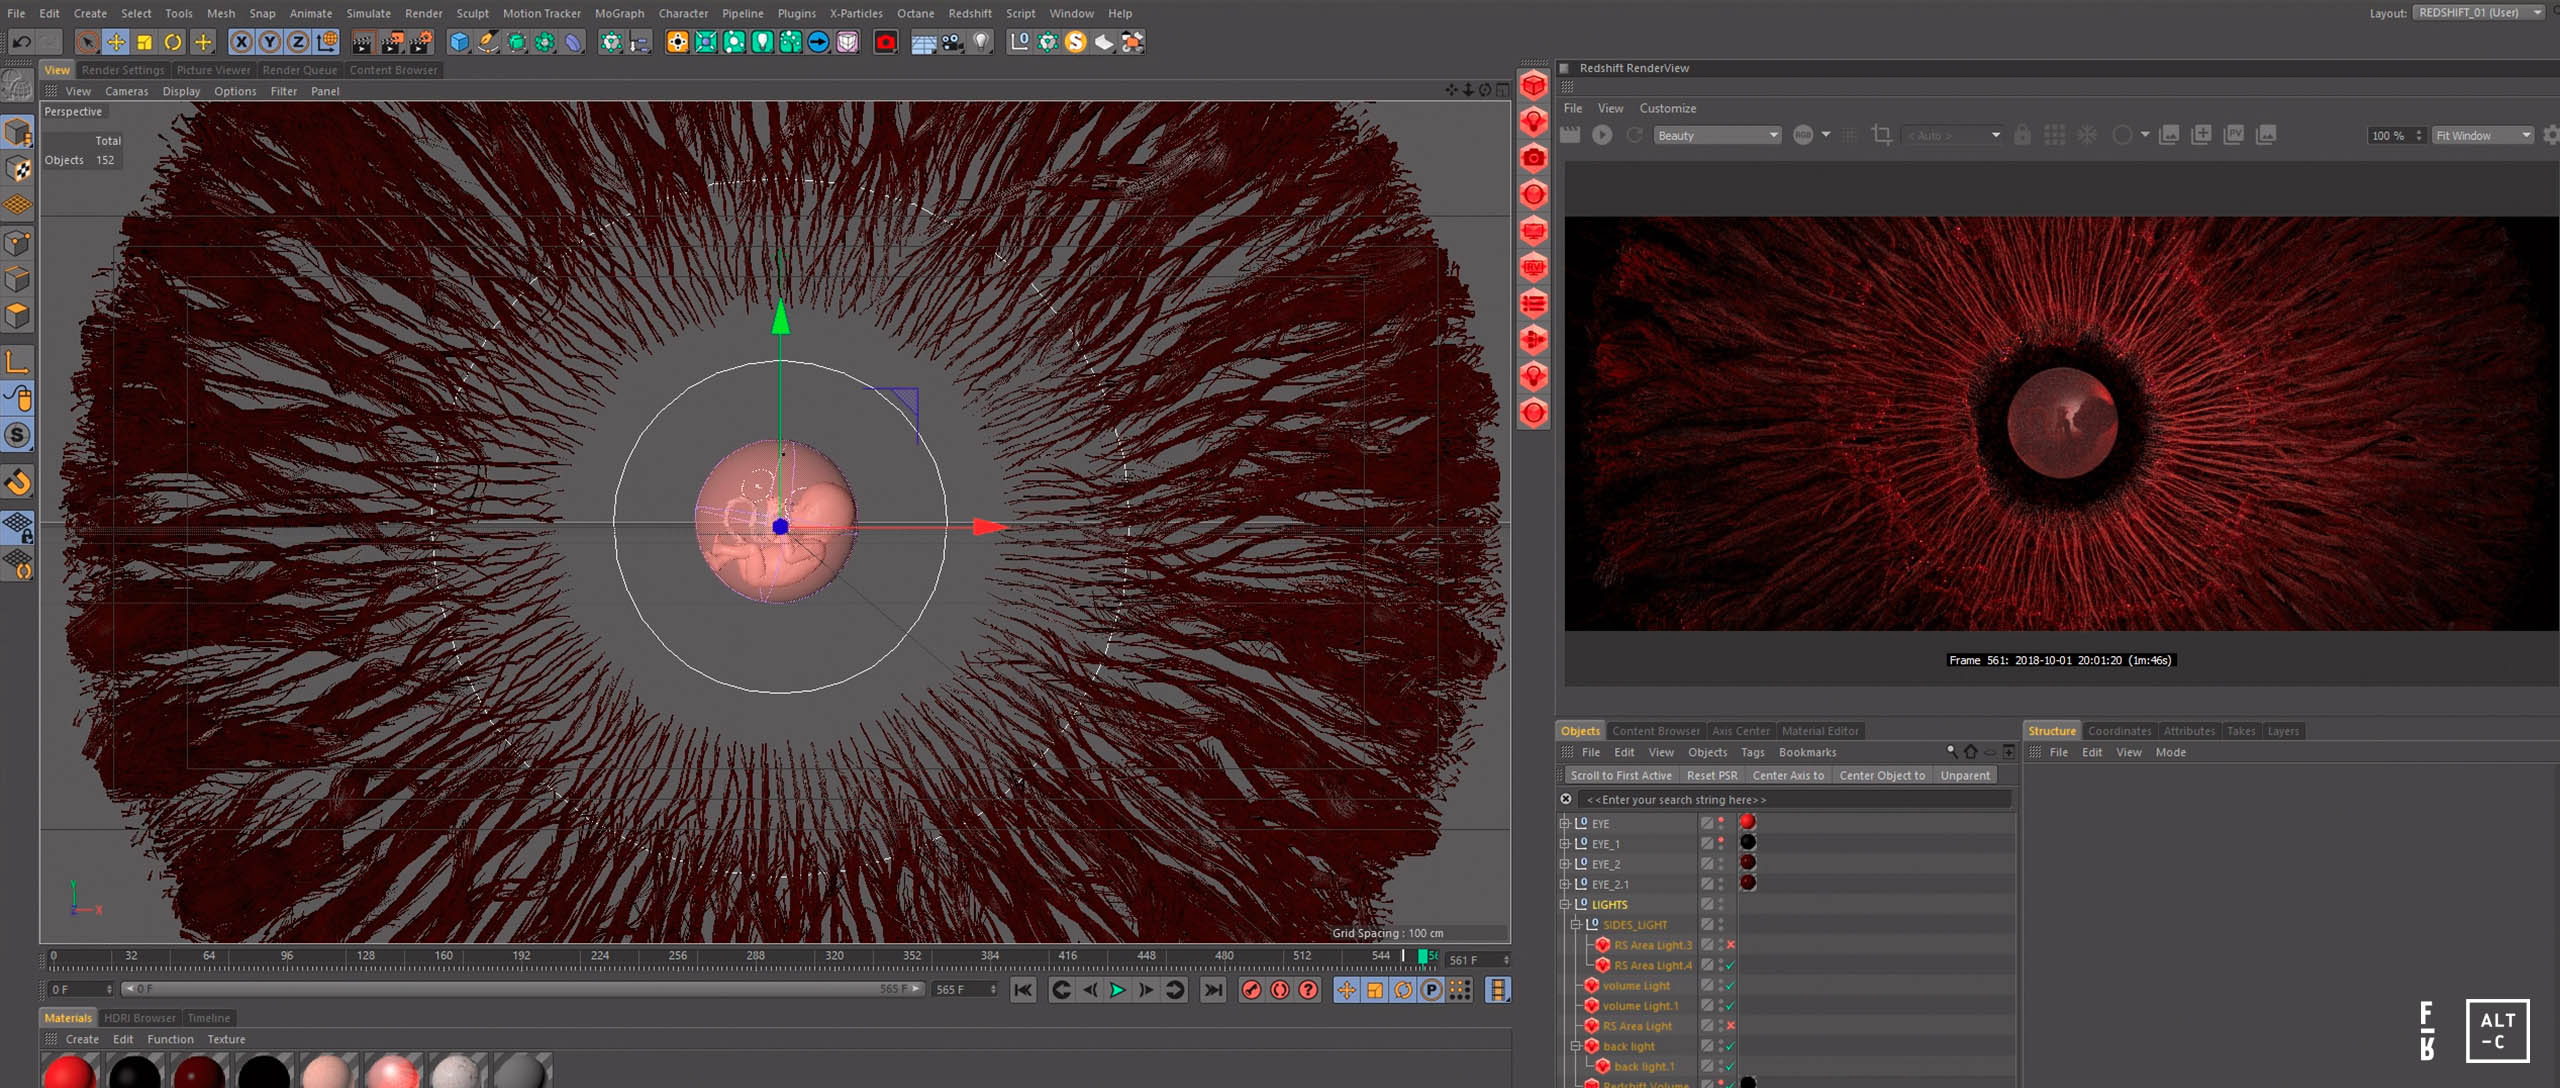Play the animation forwards

1117,990
